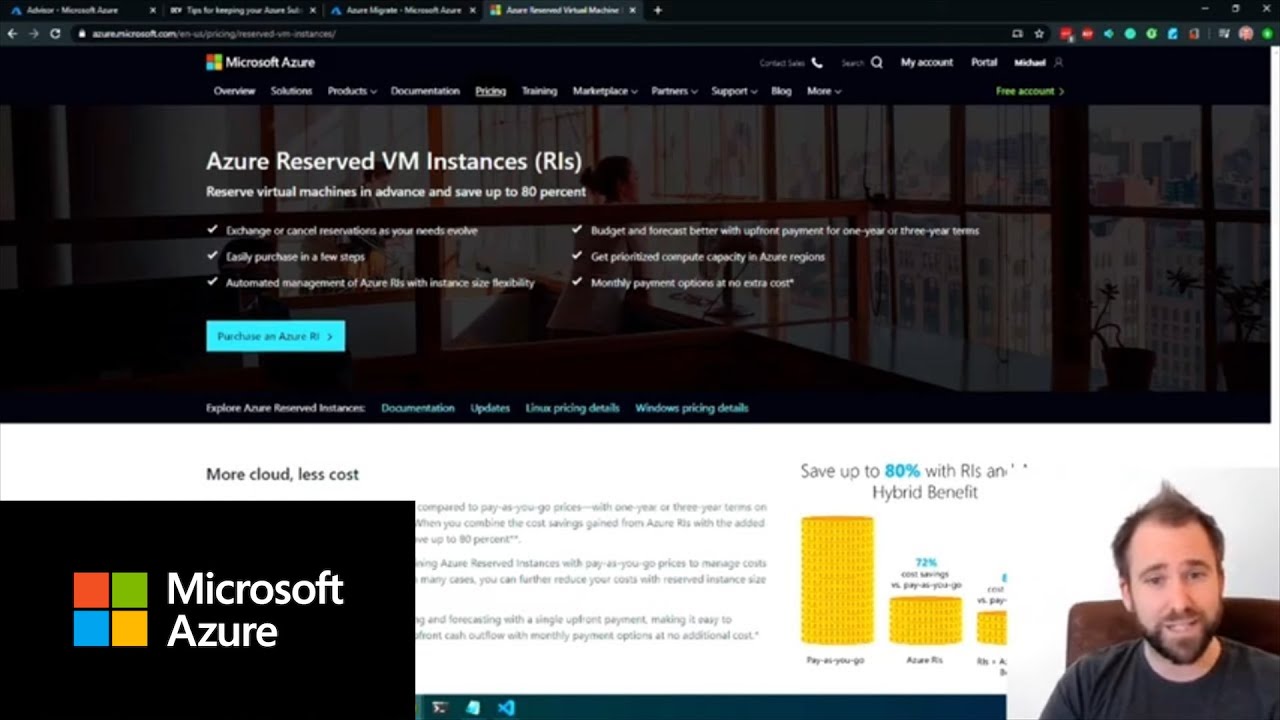Click the first red extension icon
This screenshot has height=720, width=1280.
tap(1066, 33)
